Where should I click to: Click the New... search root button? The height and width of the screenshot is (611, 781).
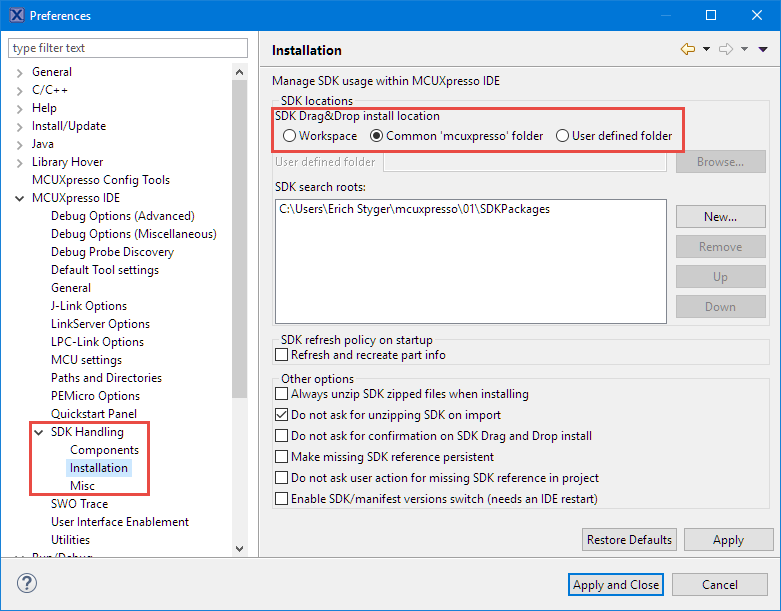720,217
